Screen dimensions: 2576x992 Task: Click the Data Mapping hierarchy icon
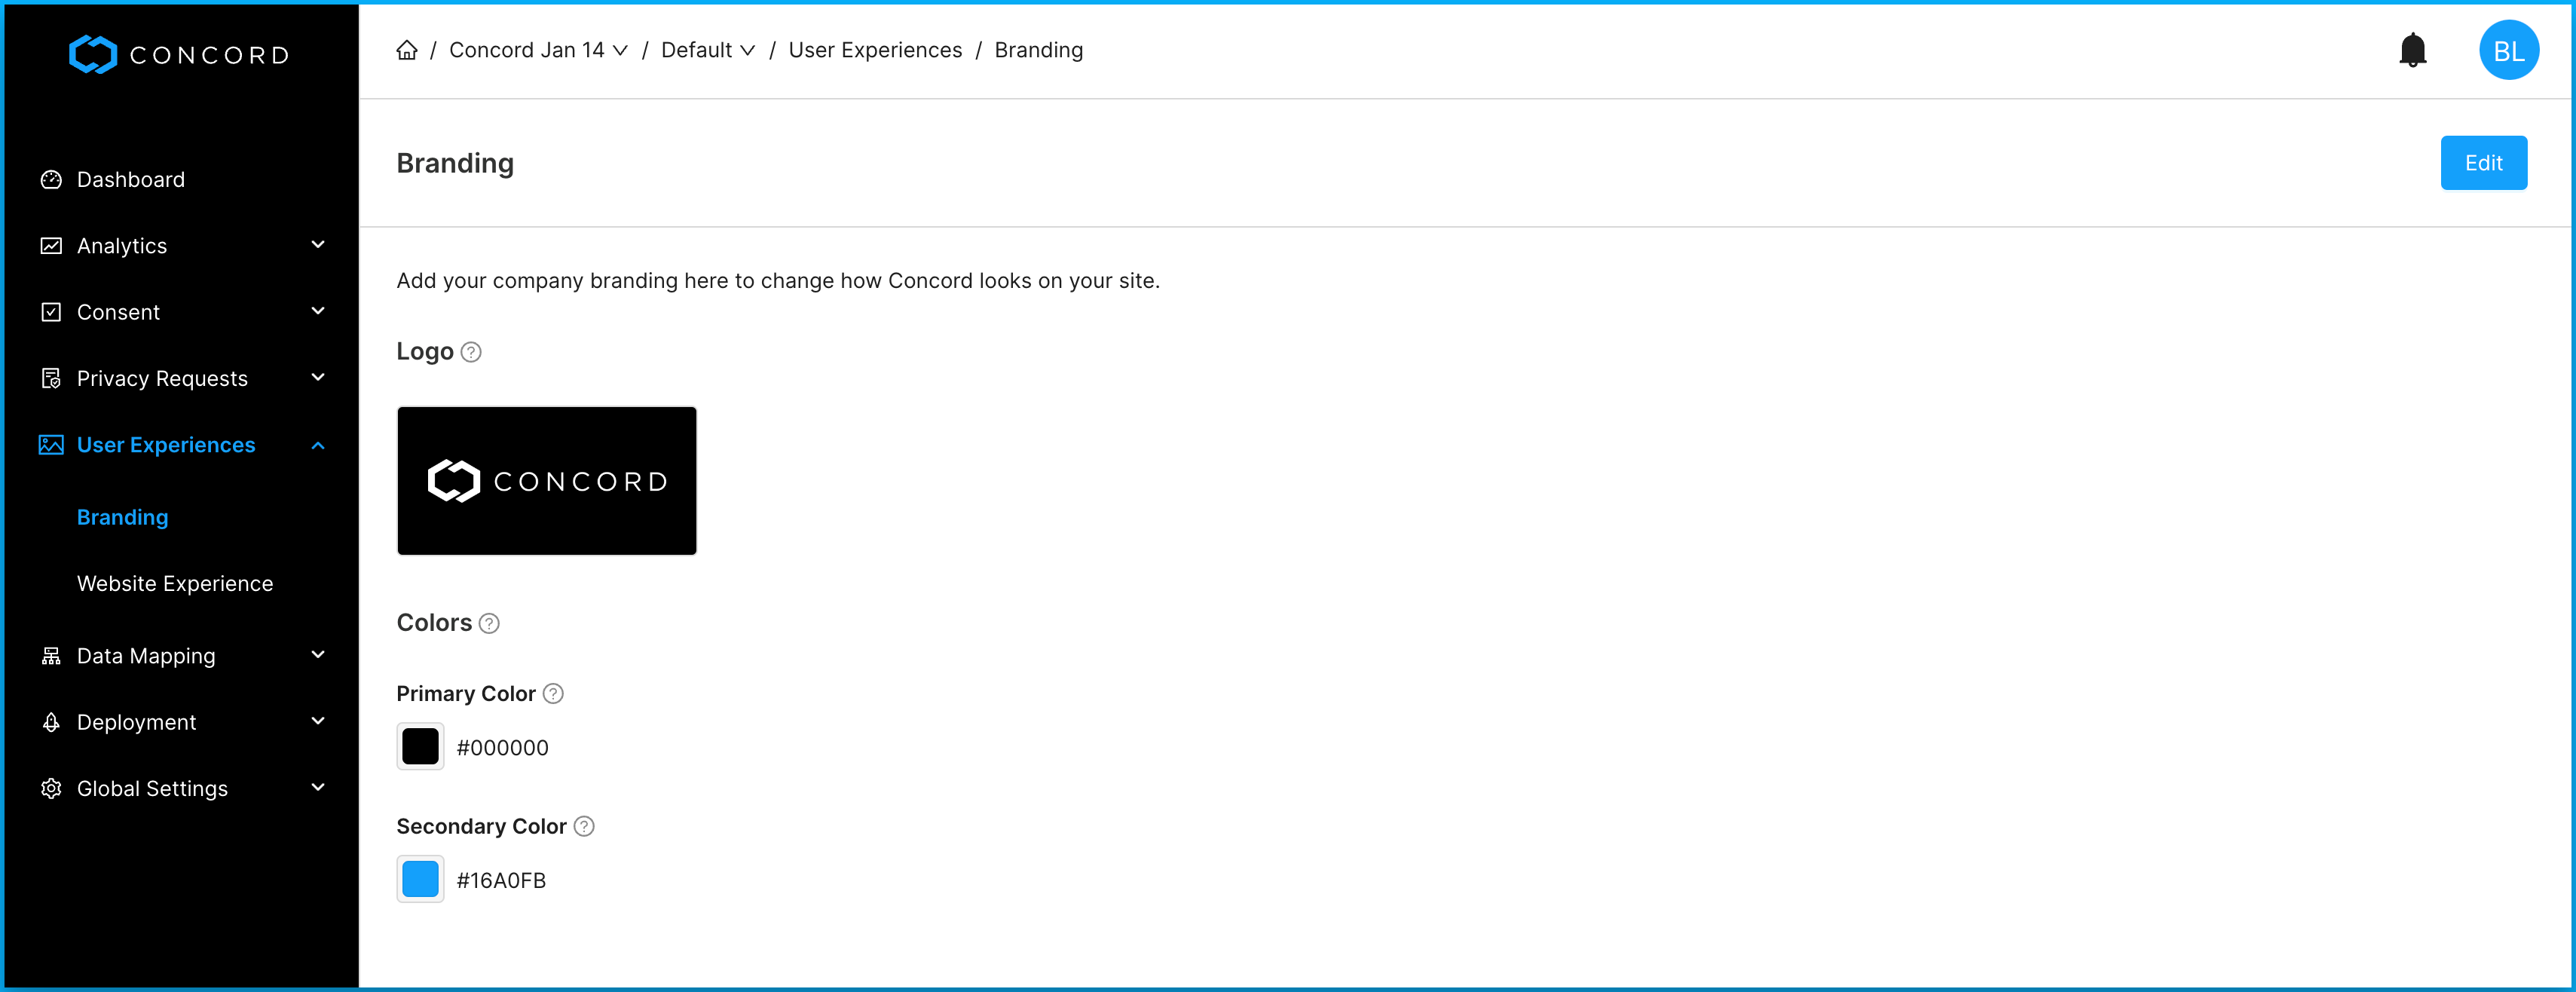click(x=51, y=656)
